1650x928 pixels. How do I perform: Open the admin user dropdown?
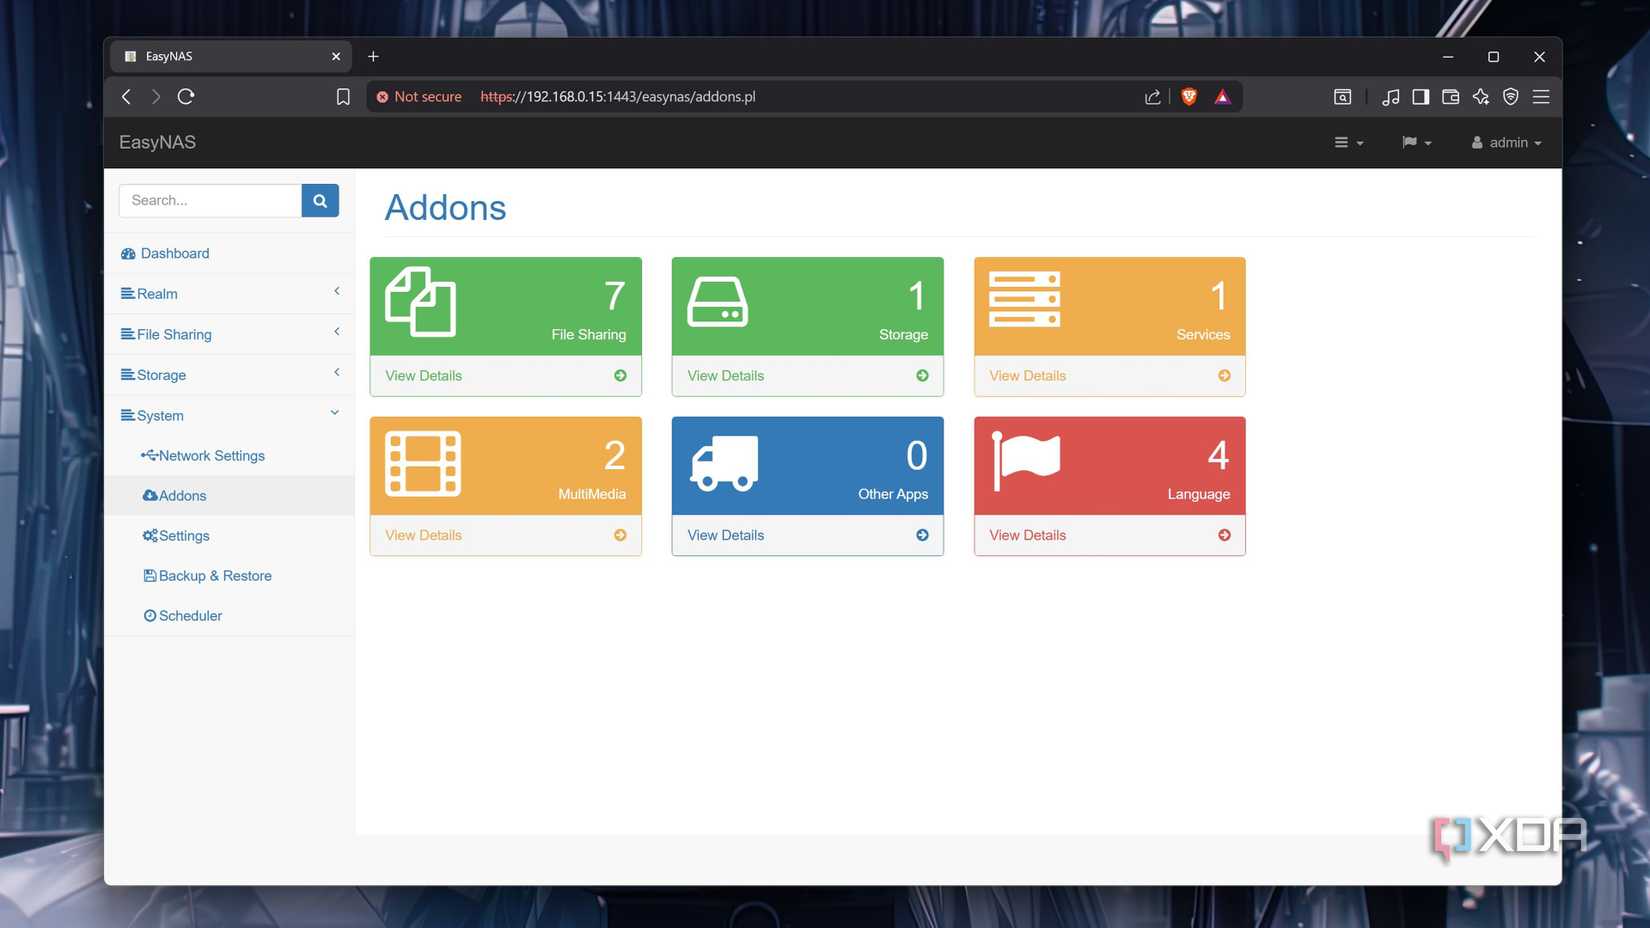pos(1506,143)
